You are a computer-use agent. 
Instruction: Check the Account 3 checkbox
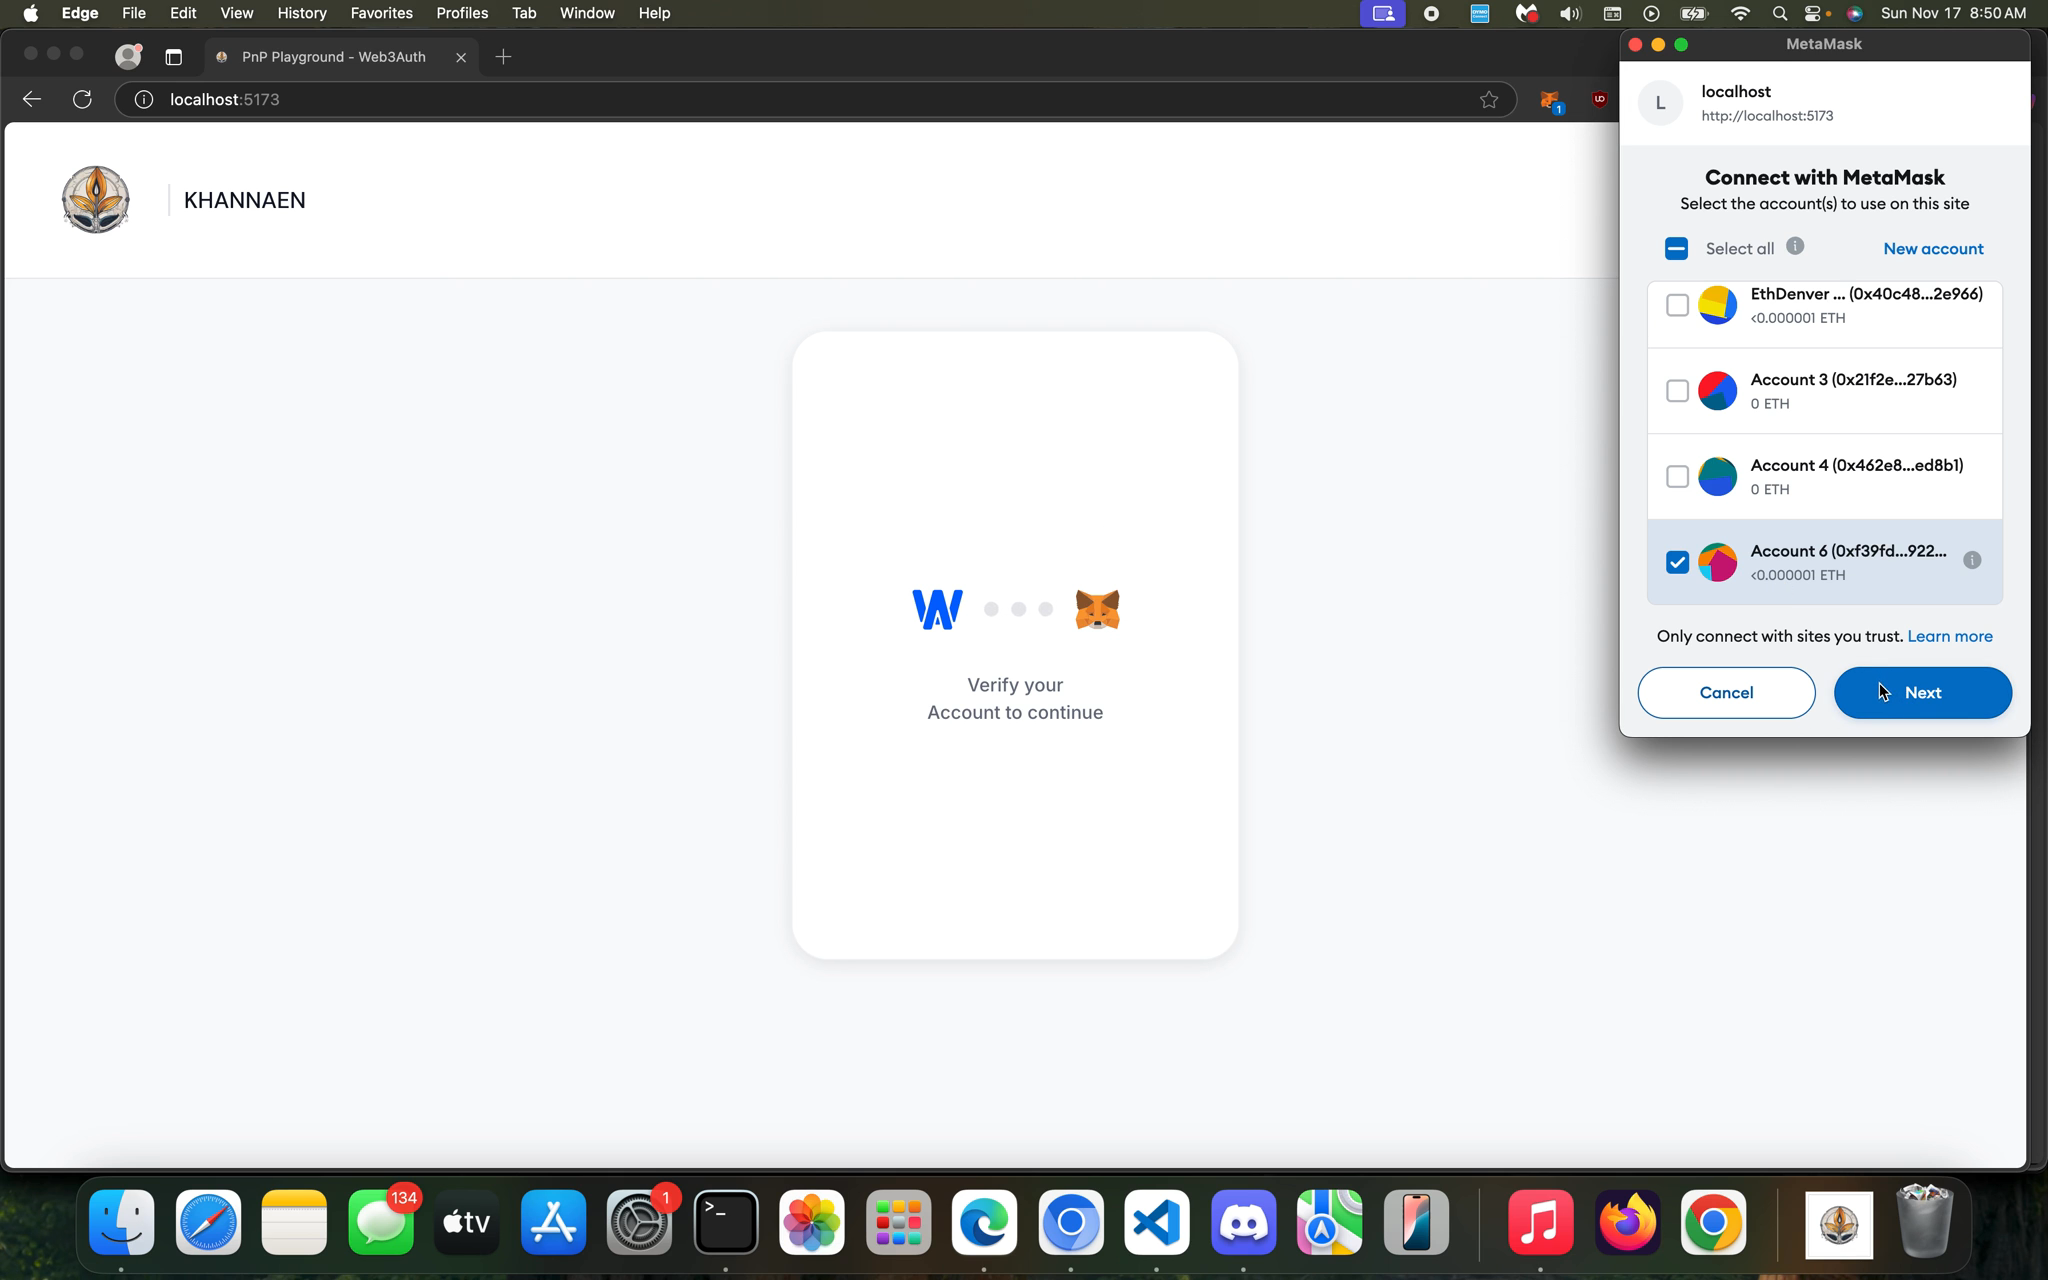1677,391
